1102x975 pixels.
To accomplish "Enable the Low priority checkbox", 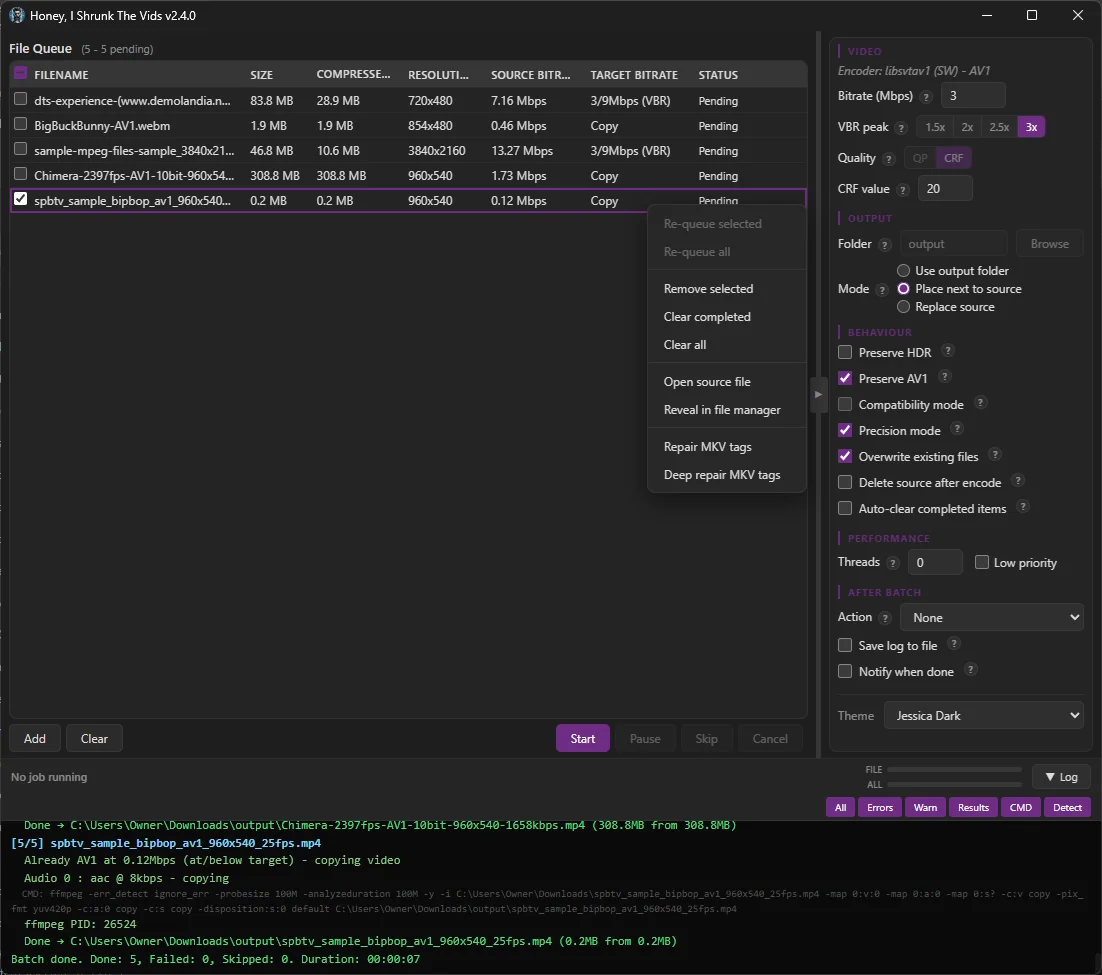I will click(982, 562).
